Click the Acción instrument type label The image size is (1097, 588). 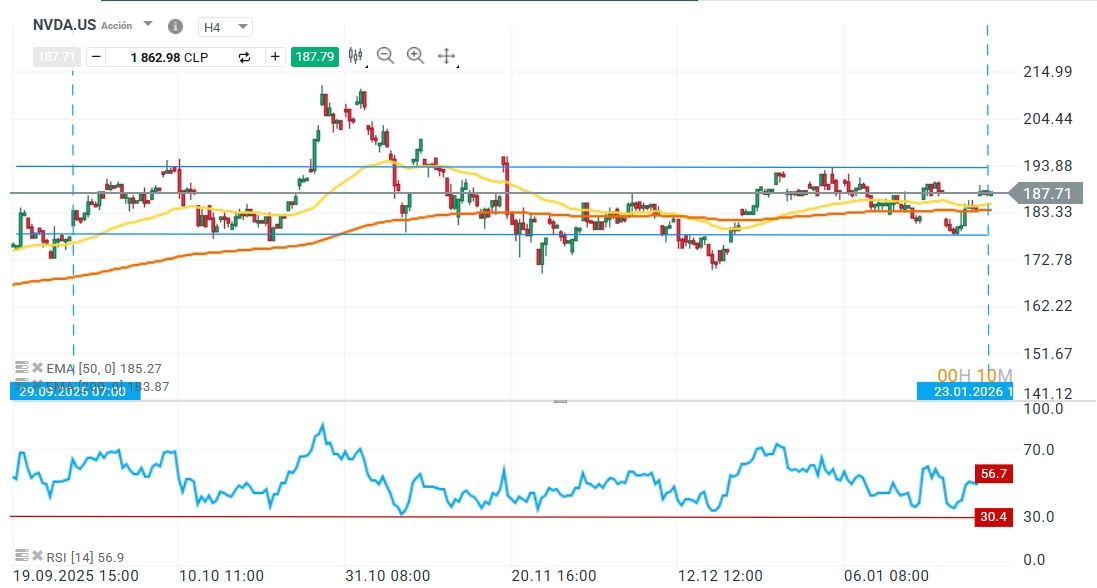116,25
